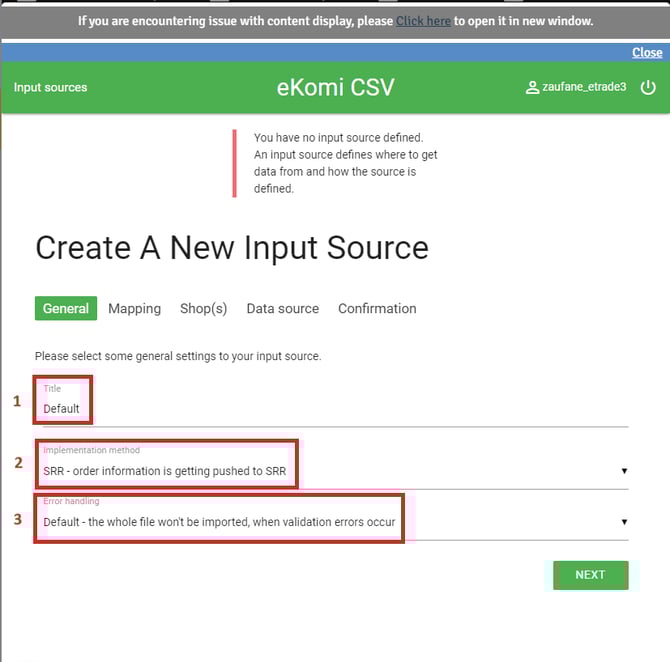Image resolution: width=670 pixels, height=662 pixels.
Task: Click the Implementation method dropdown arrow
Action: coord(624,470)
